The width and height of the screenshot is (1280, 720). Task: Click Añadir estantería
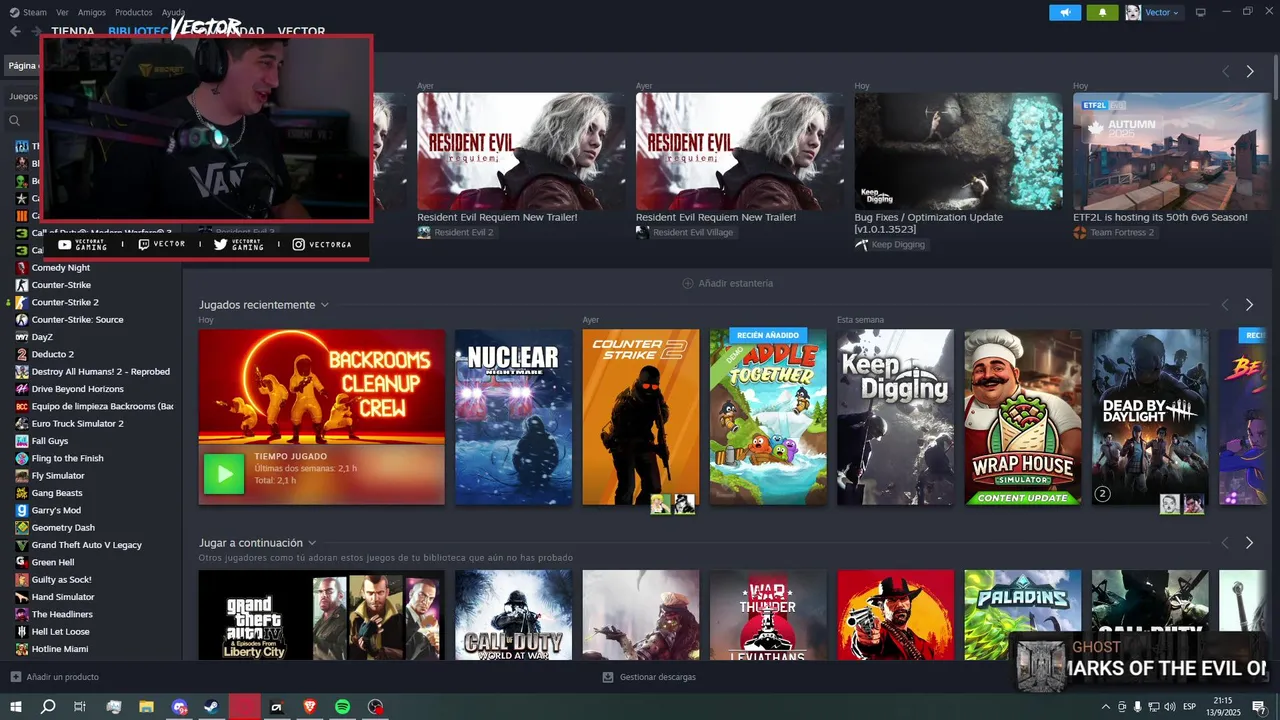click(x=727, y=283)
